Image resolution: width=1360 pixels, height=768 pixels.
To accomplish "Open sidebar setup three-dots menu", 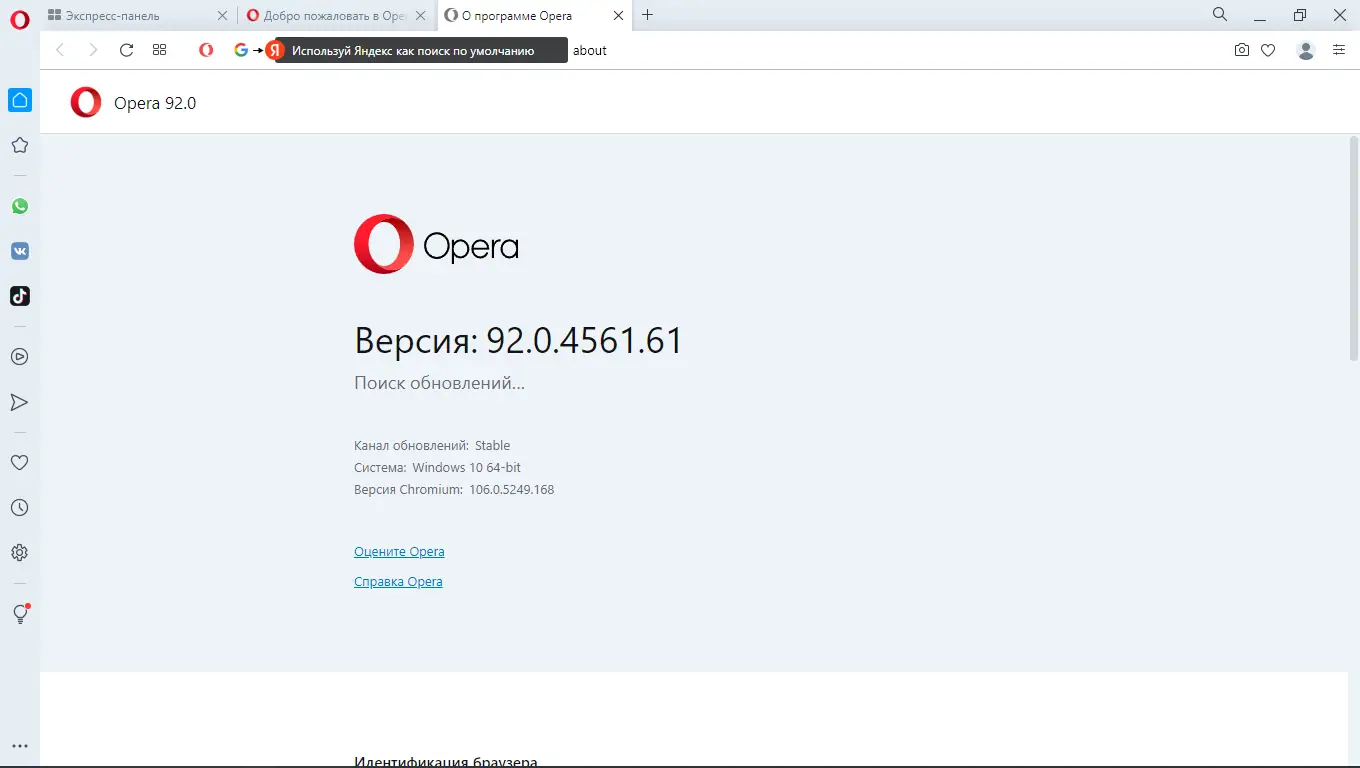I will (x=19, y=746).
